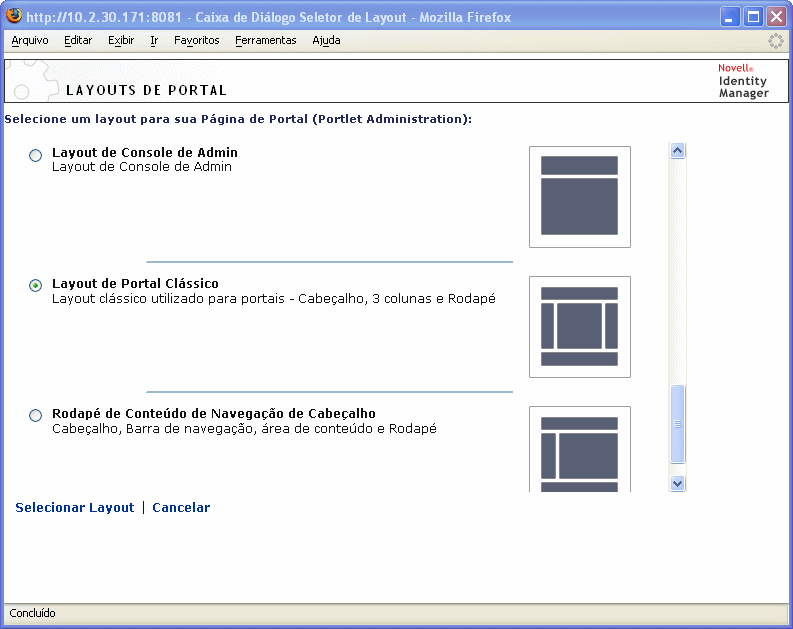Open the Exibir menu

pyautogui.click(x=121, y=40)
